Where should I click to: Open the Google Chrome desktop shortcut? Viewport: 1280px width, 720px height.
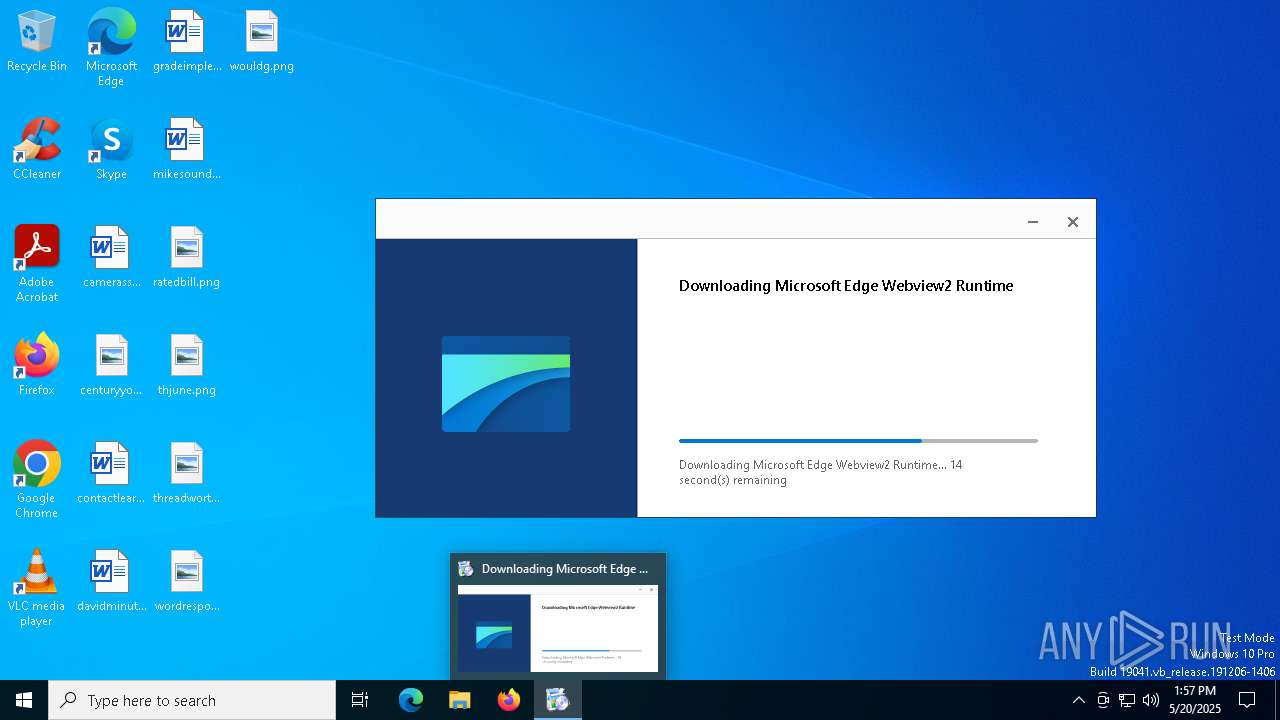(37, 480)
